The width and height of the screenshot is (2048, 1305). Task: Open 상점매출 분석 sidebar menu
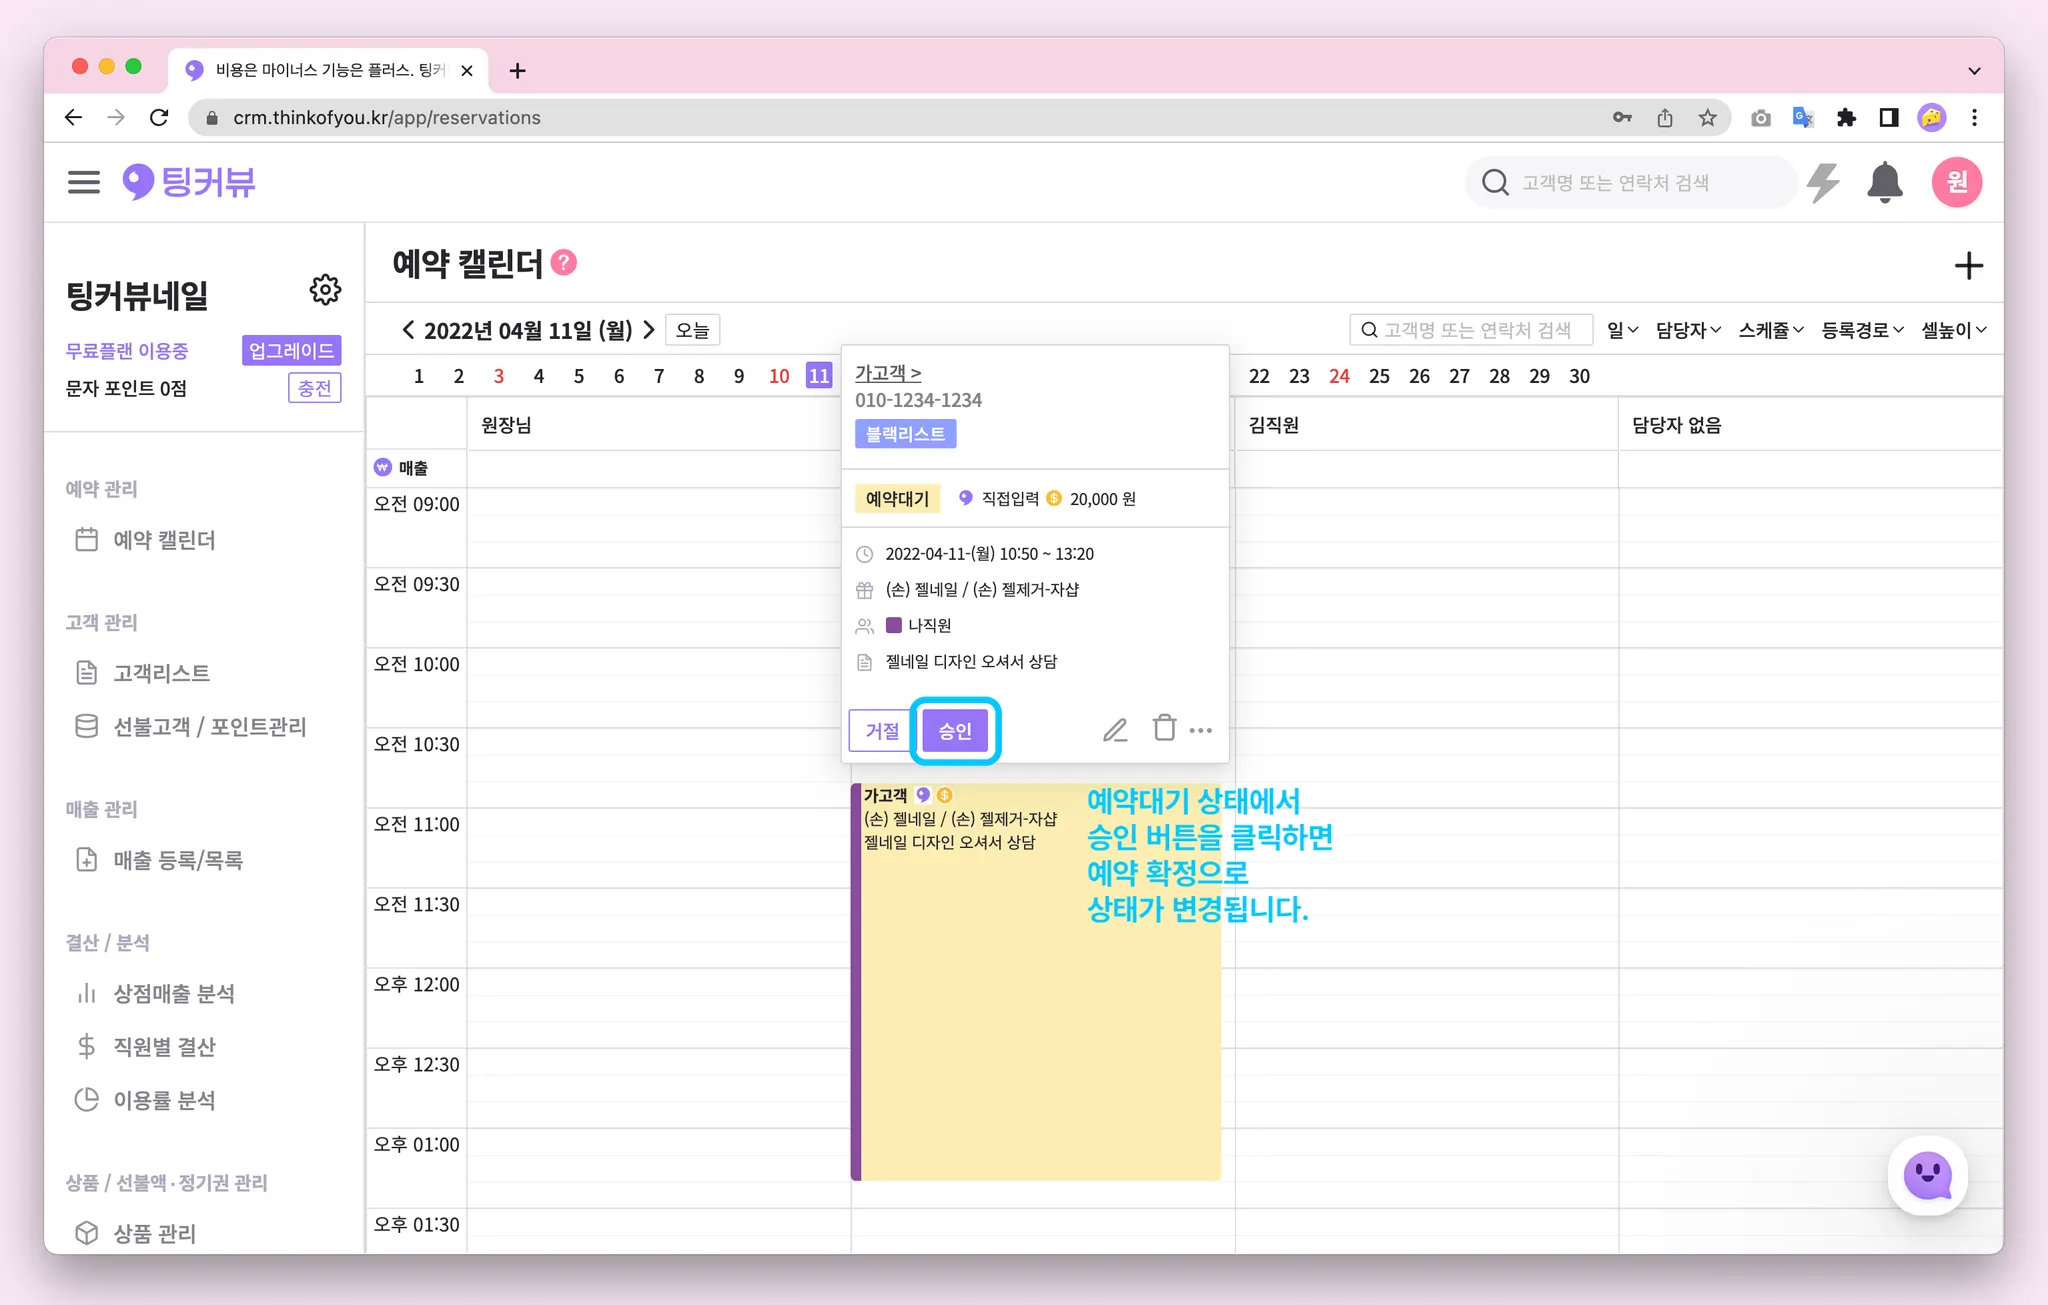[174, 993]
